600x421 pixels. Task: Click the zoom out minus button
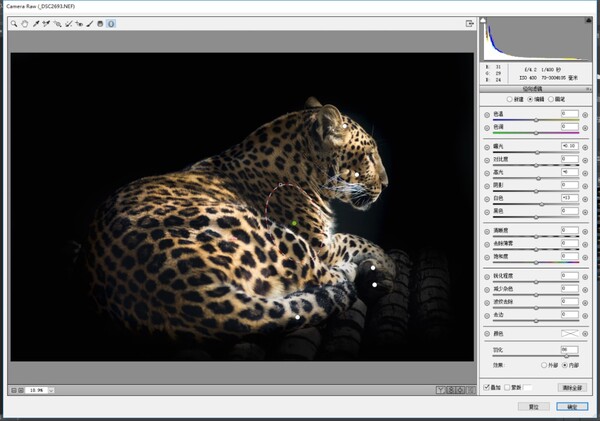[x=14, y=390]
